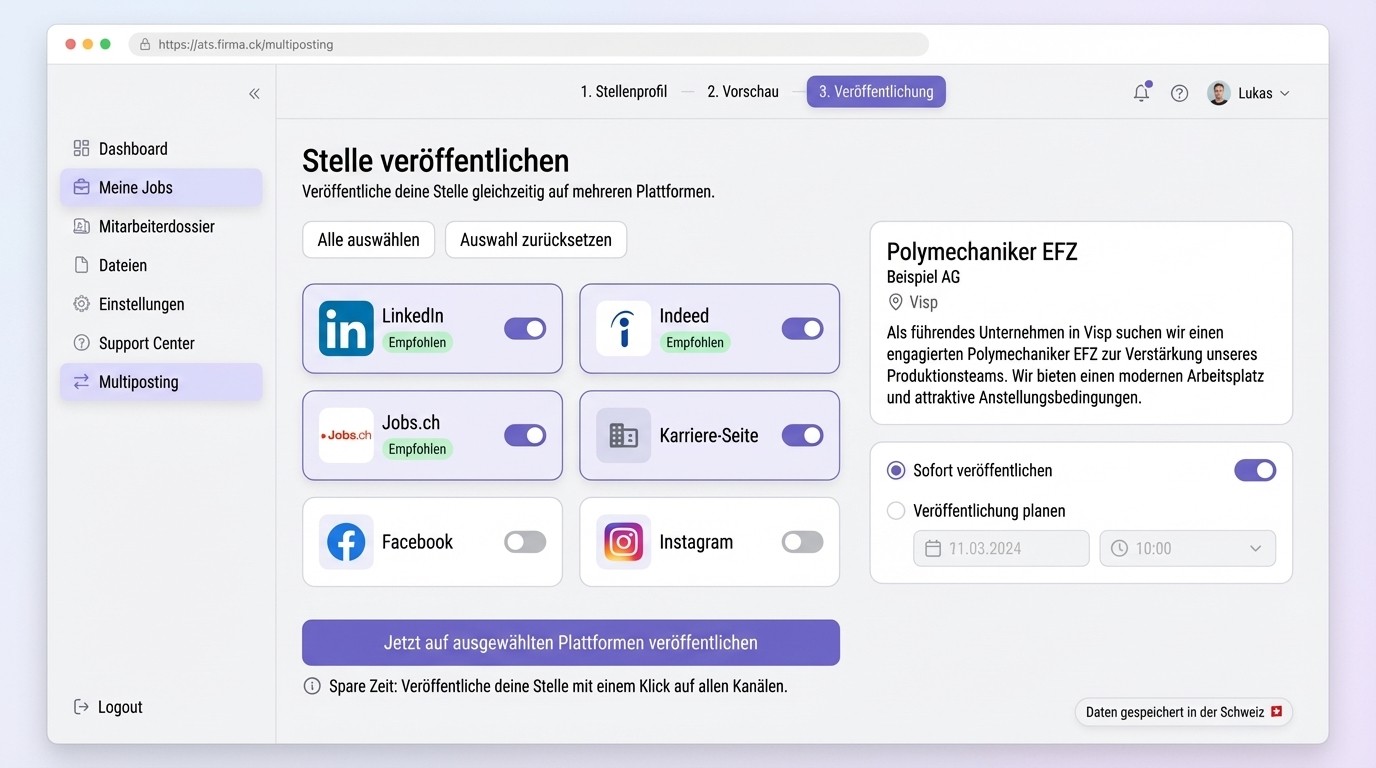Go to step 1. Stellenprofil

[624, 91]
